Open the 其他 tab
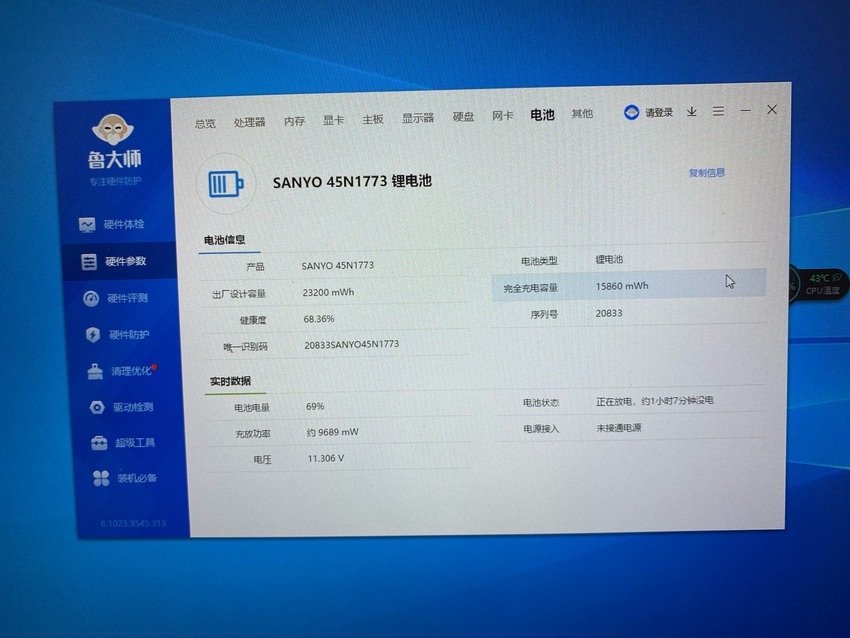The height and width of the screenshot is (638, 850). click(582, 113)
